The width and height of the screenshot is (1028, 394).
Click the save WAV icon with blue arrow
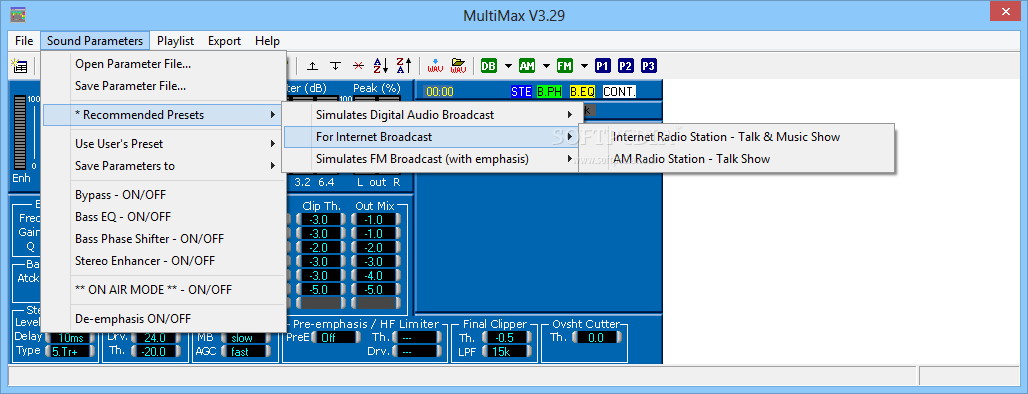[435, 66]
